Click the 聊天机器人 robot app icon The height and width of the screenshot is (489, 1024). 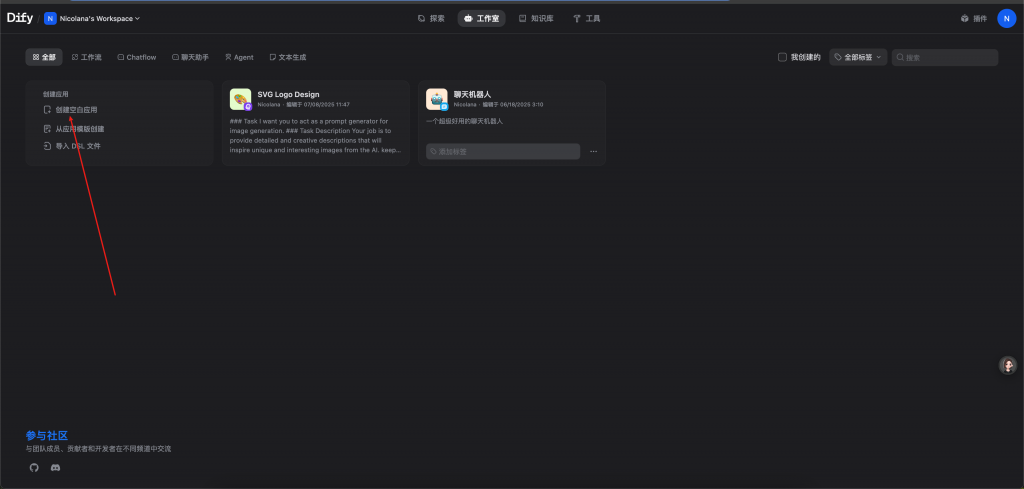click(x=436, y=99)
